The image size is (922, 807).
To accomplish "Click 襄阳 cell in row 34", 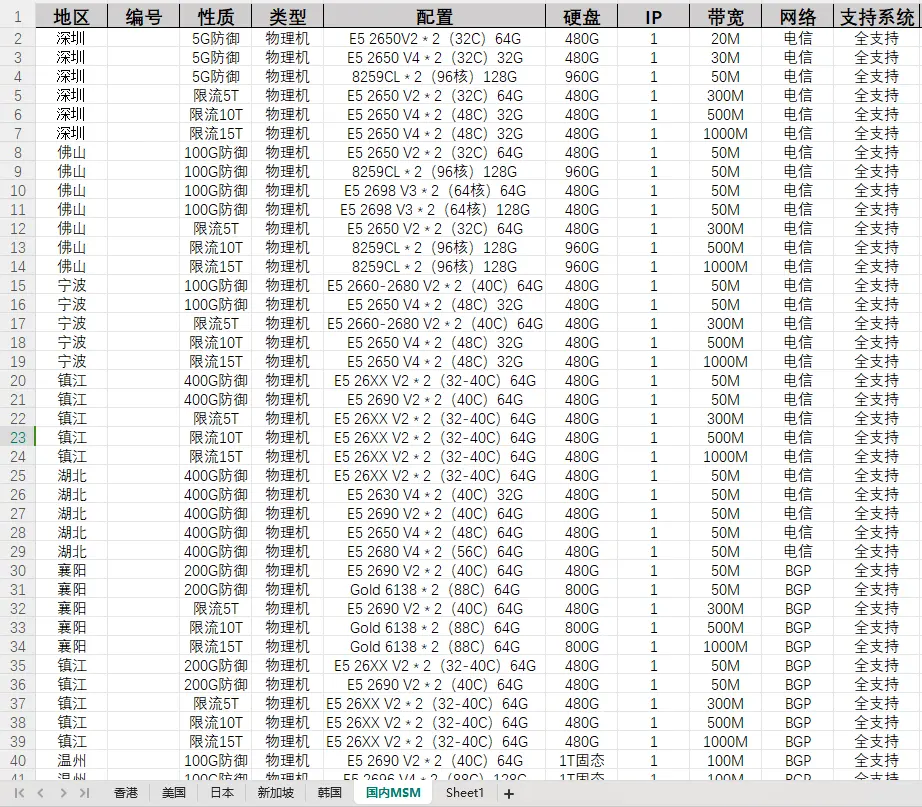I will [x=72, y=646].
